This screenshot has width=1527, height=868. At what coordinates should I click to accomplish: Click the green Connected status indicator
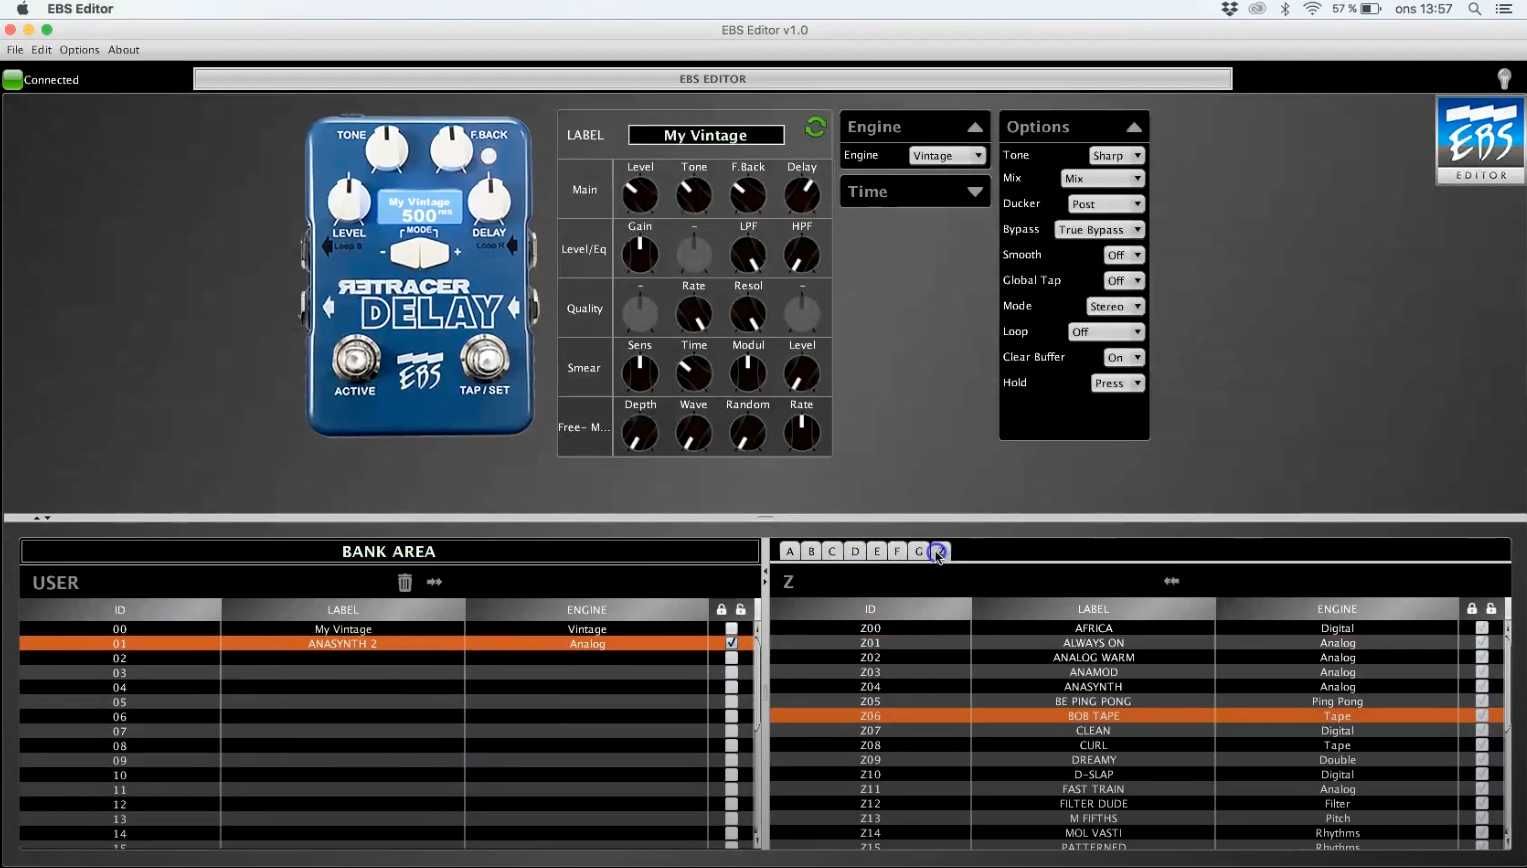13,80
